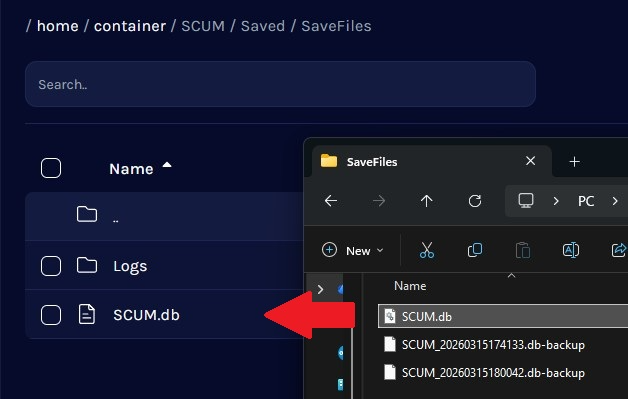Click the SaveFiles tab folder icon
The width and height of the screenshot is (628, 399).
click(x=329, y=161)
